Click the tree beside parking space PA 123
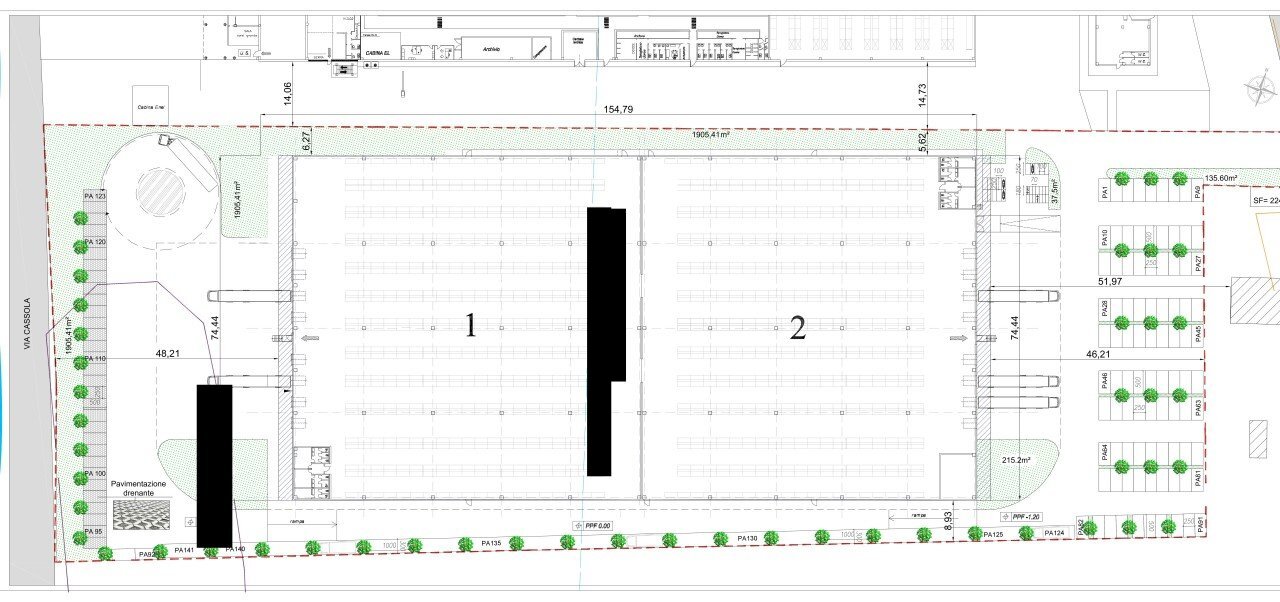 [x=80, y=217]
